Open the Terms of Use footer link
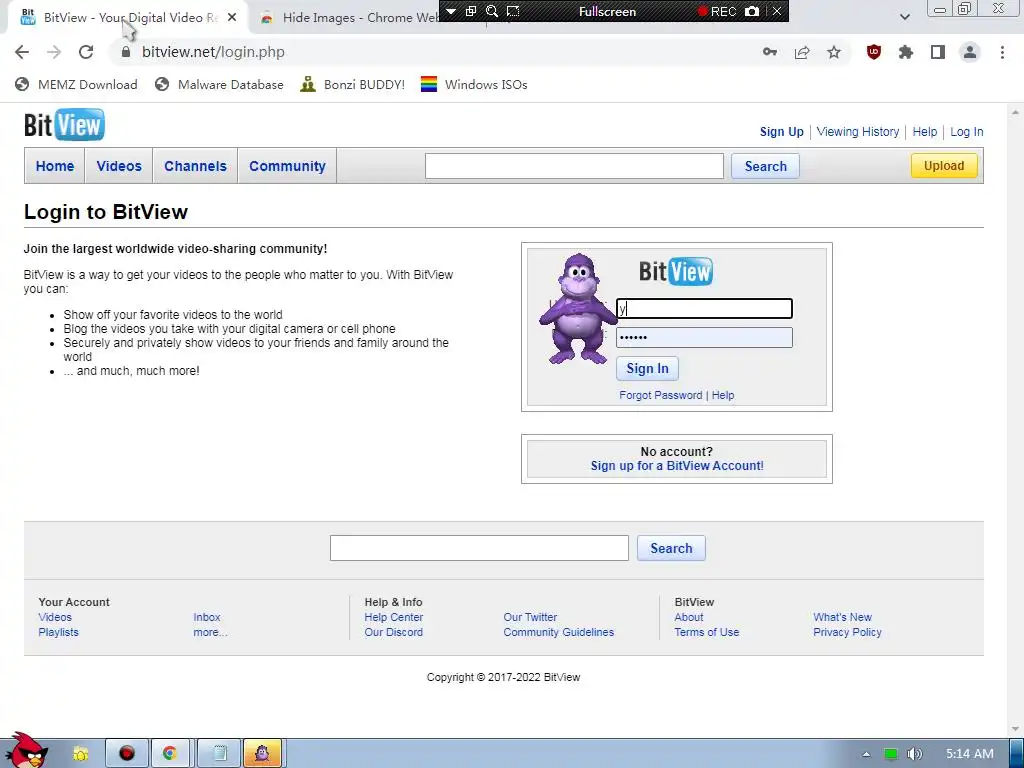 click(x=707, y=632)
